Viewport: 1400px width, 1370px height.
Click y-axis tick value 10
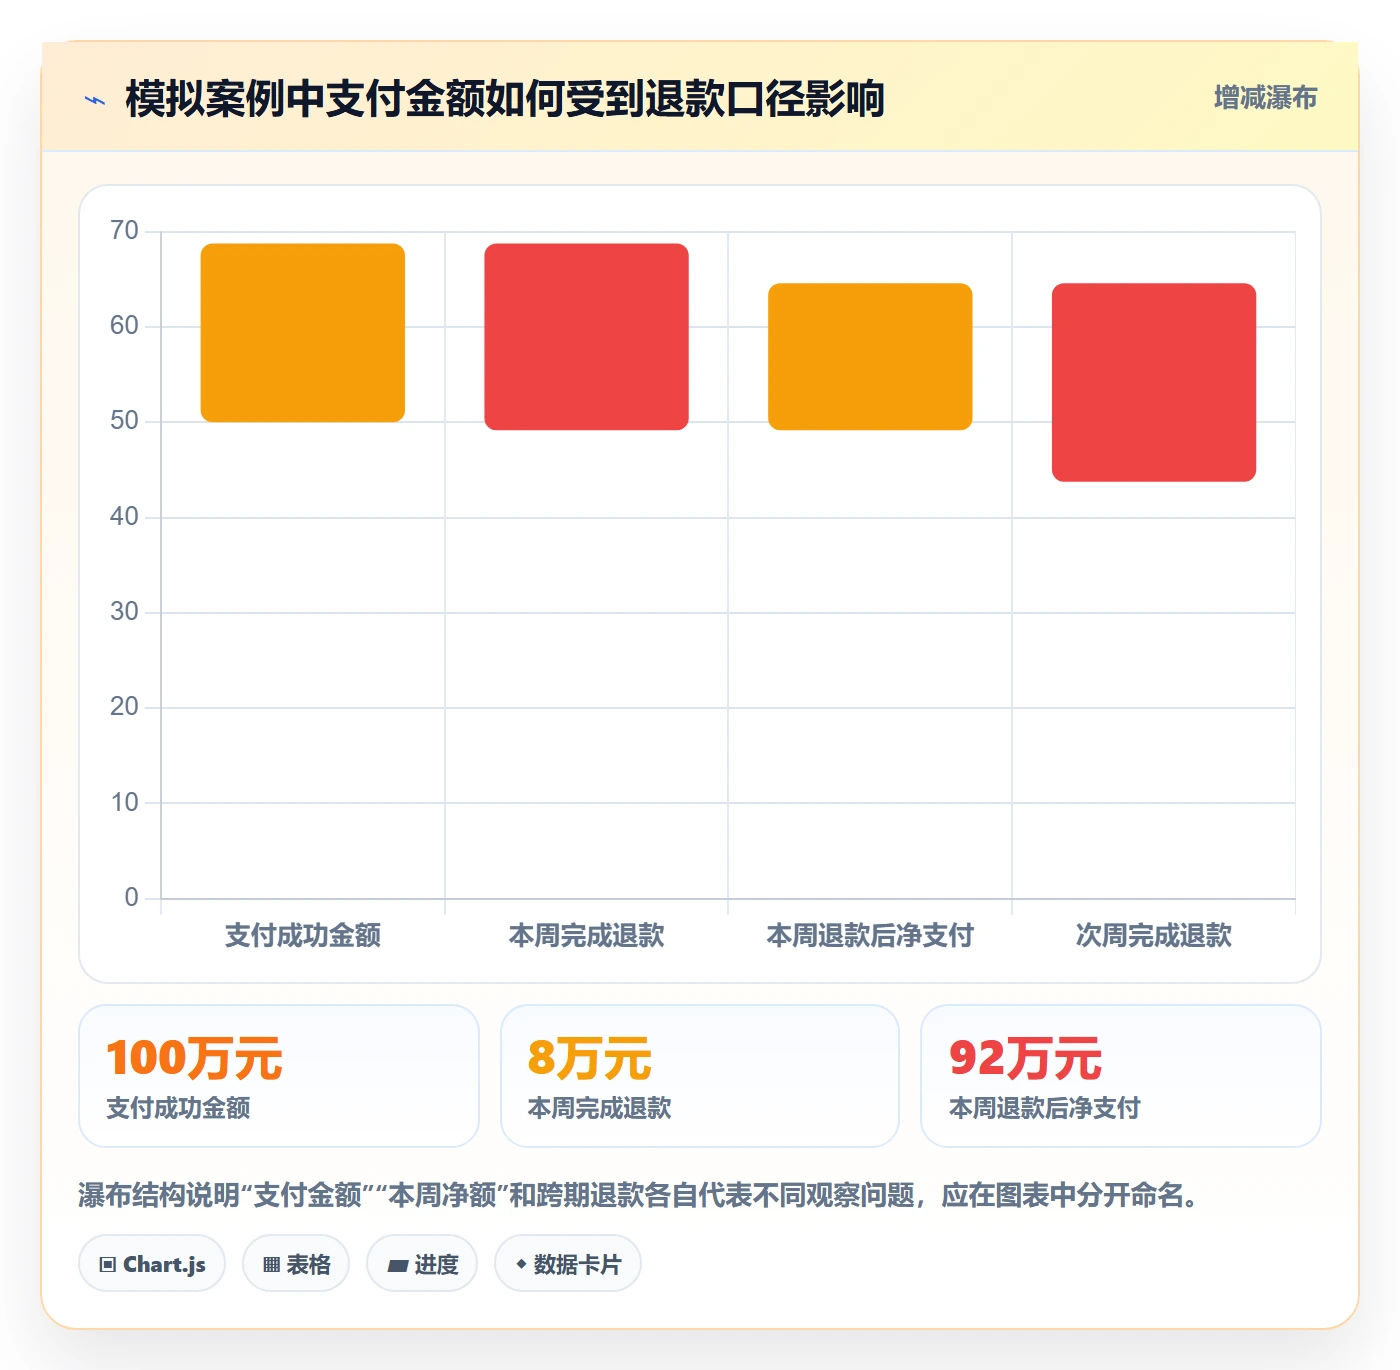pyautogui.click(x=124, y=803)
